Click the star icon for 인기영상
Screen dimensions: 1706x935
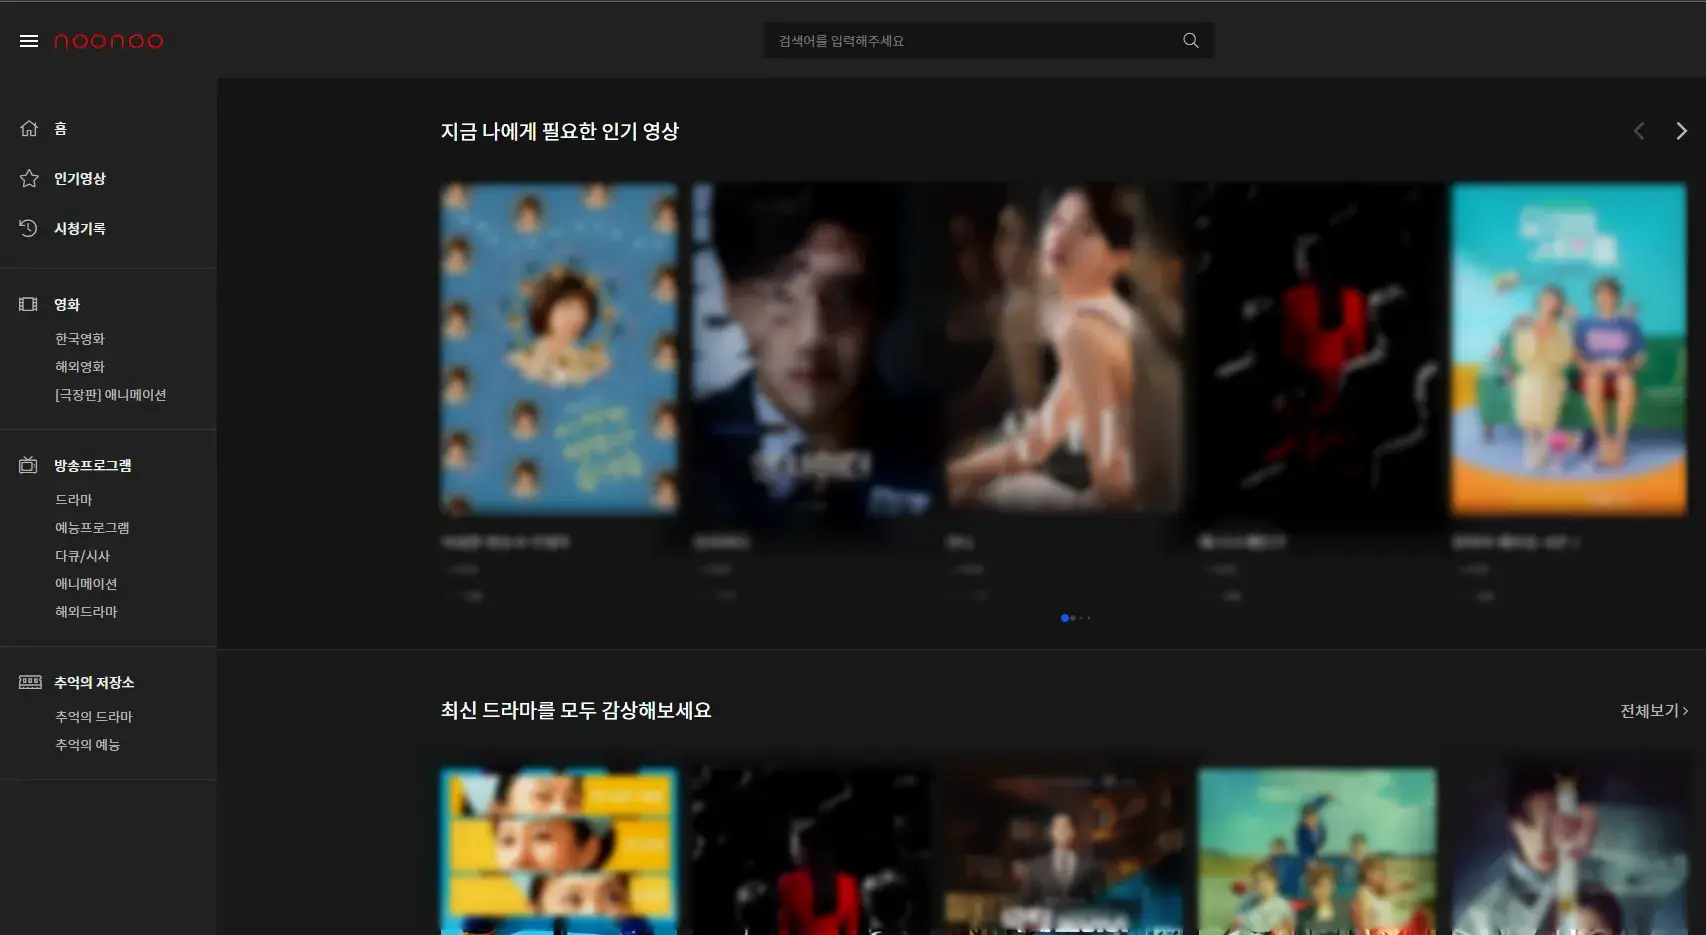[29, 178]
